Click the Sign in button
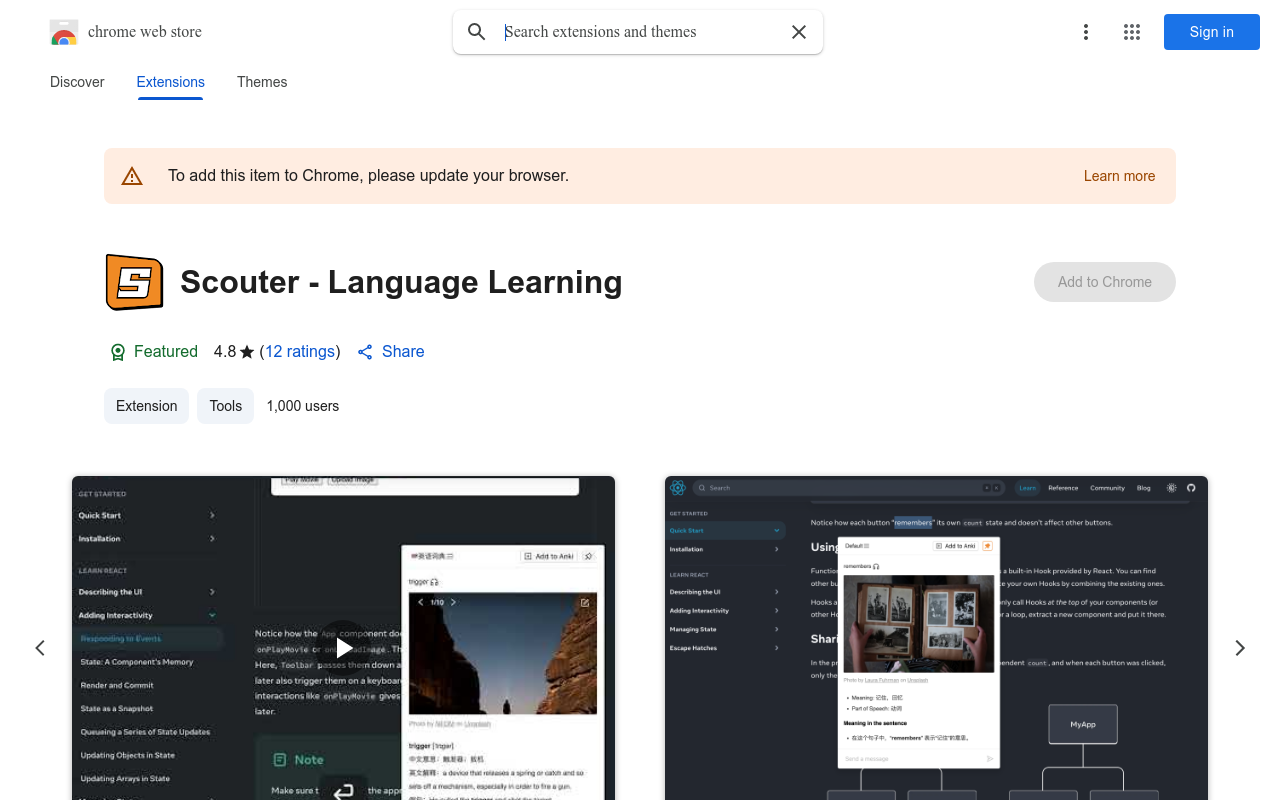1280x800 pixels. (x=1212, y=32)
